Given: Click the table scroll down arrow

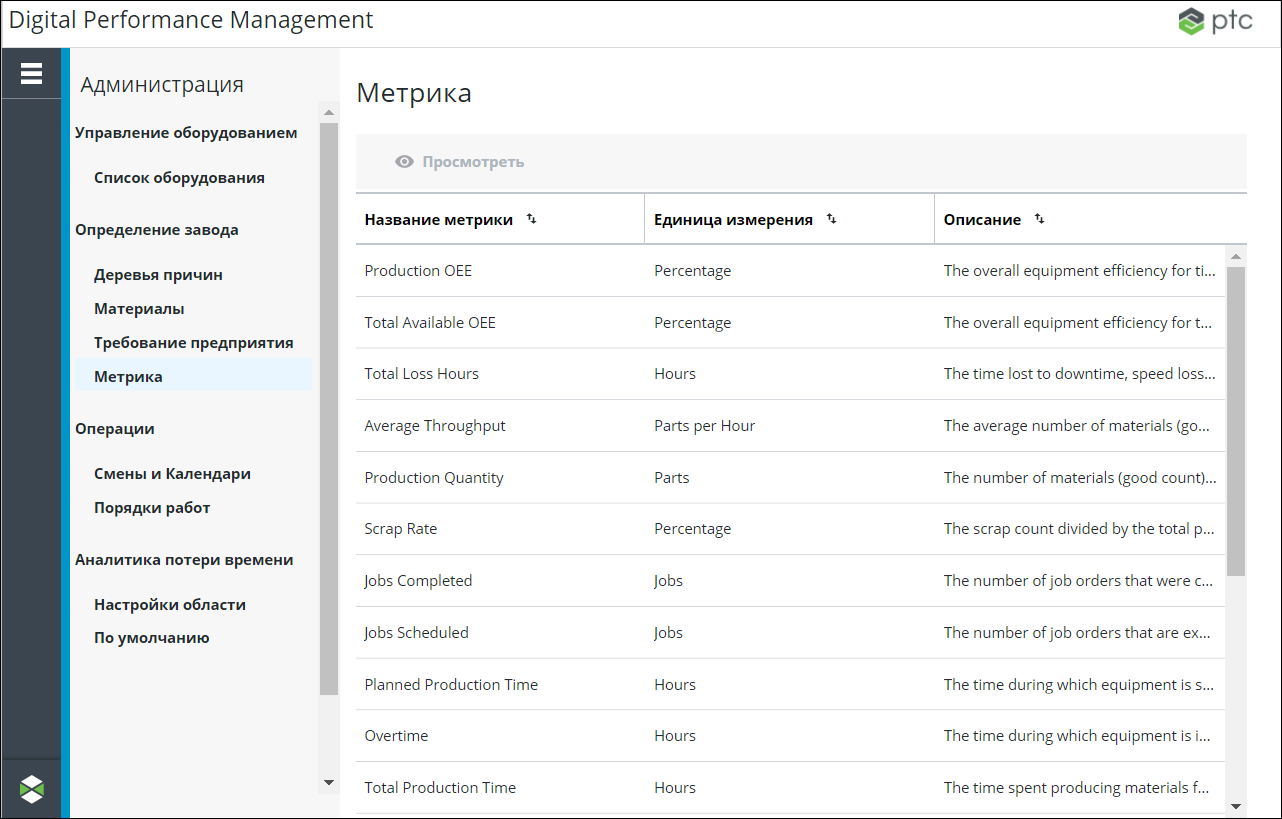Looking at the screenshot, I should [x=1236, y=805].
